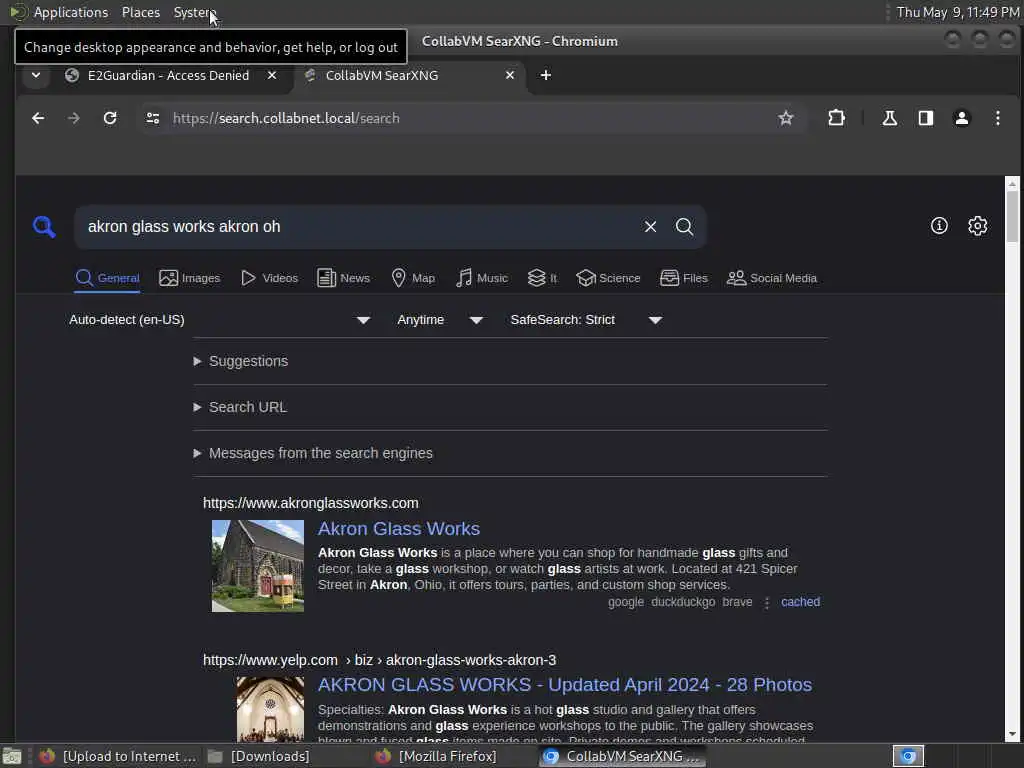Switch to Images search category

click(189, 278)
